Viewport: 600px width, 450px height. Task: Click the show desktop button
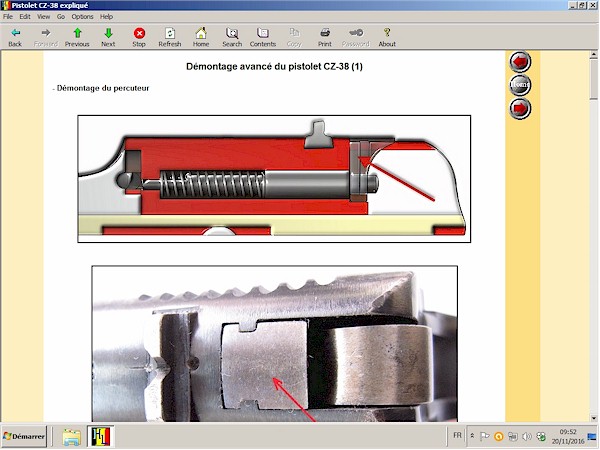(x=592, y=436)
